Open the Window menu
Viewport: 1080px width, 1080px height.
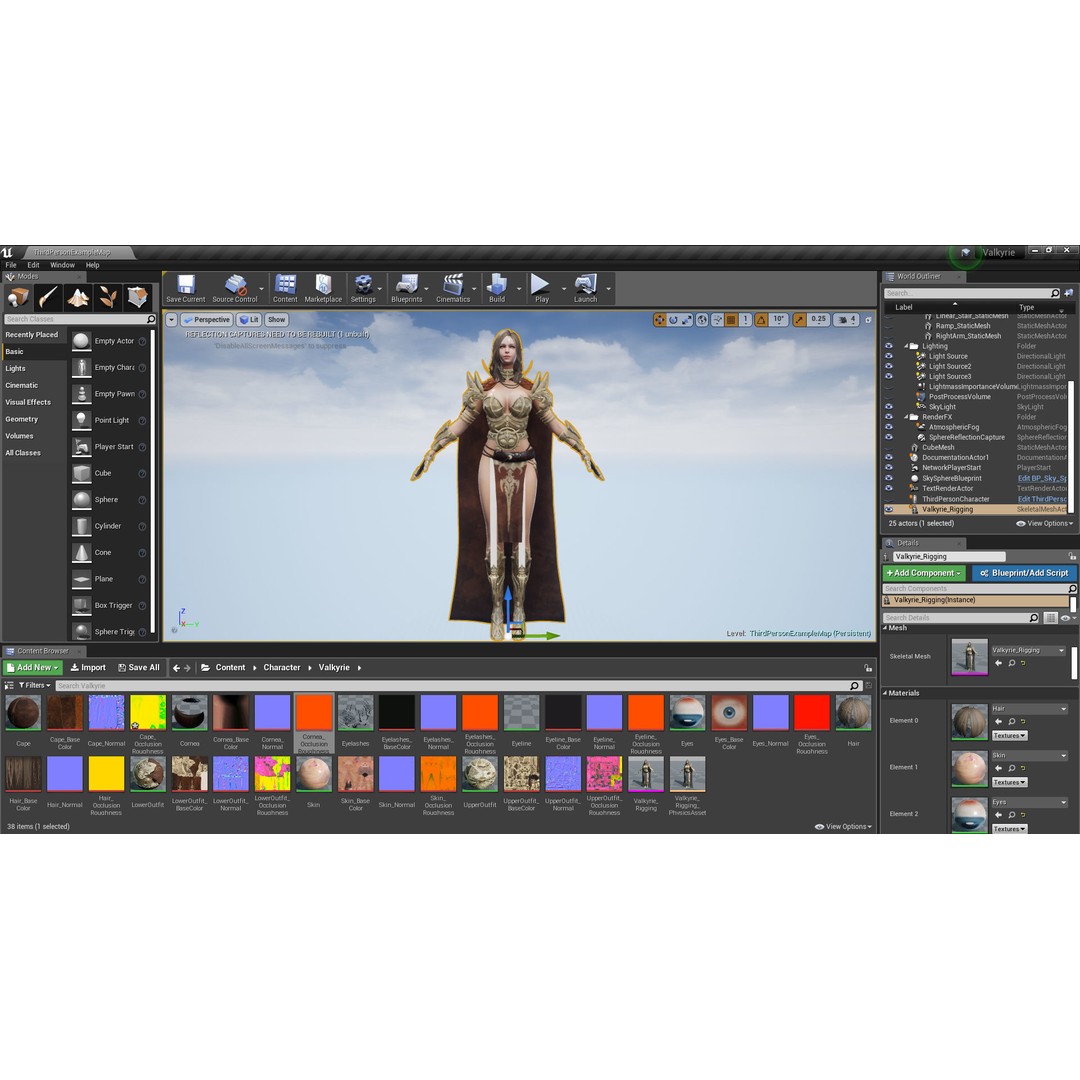coord(62,264)
